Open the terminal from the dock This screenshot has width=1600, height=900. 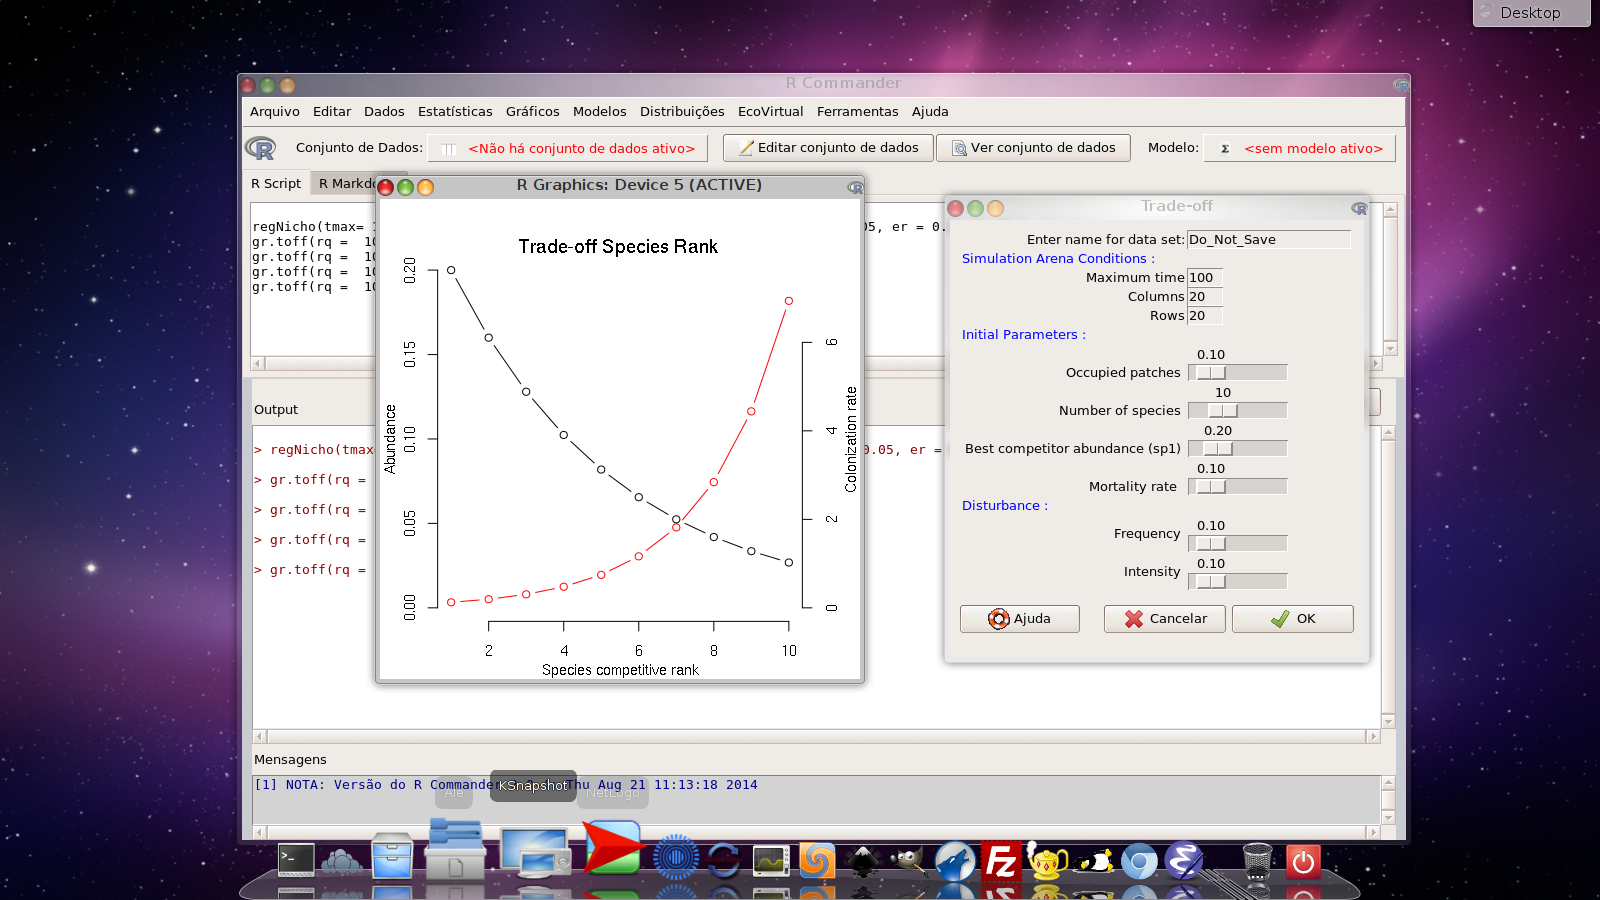pyautogui.click(x=296, y=860)
